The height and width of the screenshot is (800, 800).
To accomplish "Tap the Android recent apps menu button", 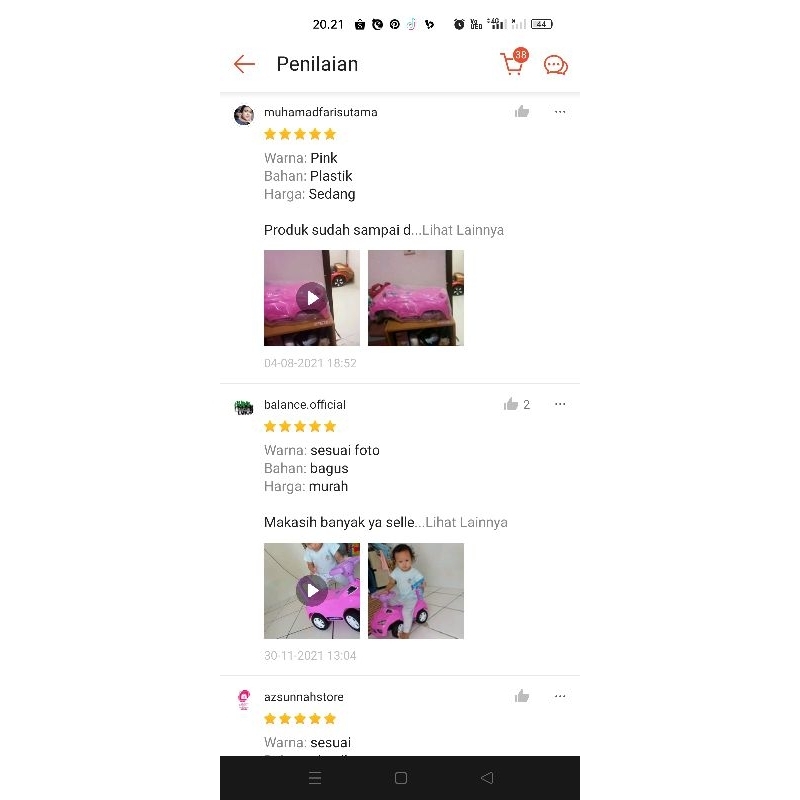I will (x=315, y=778).
